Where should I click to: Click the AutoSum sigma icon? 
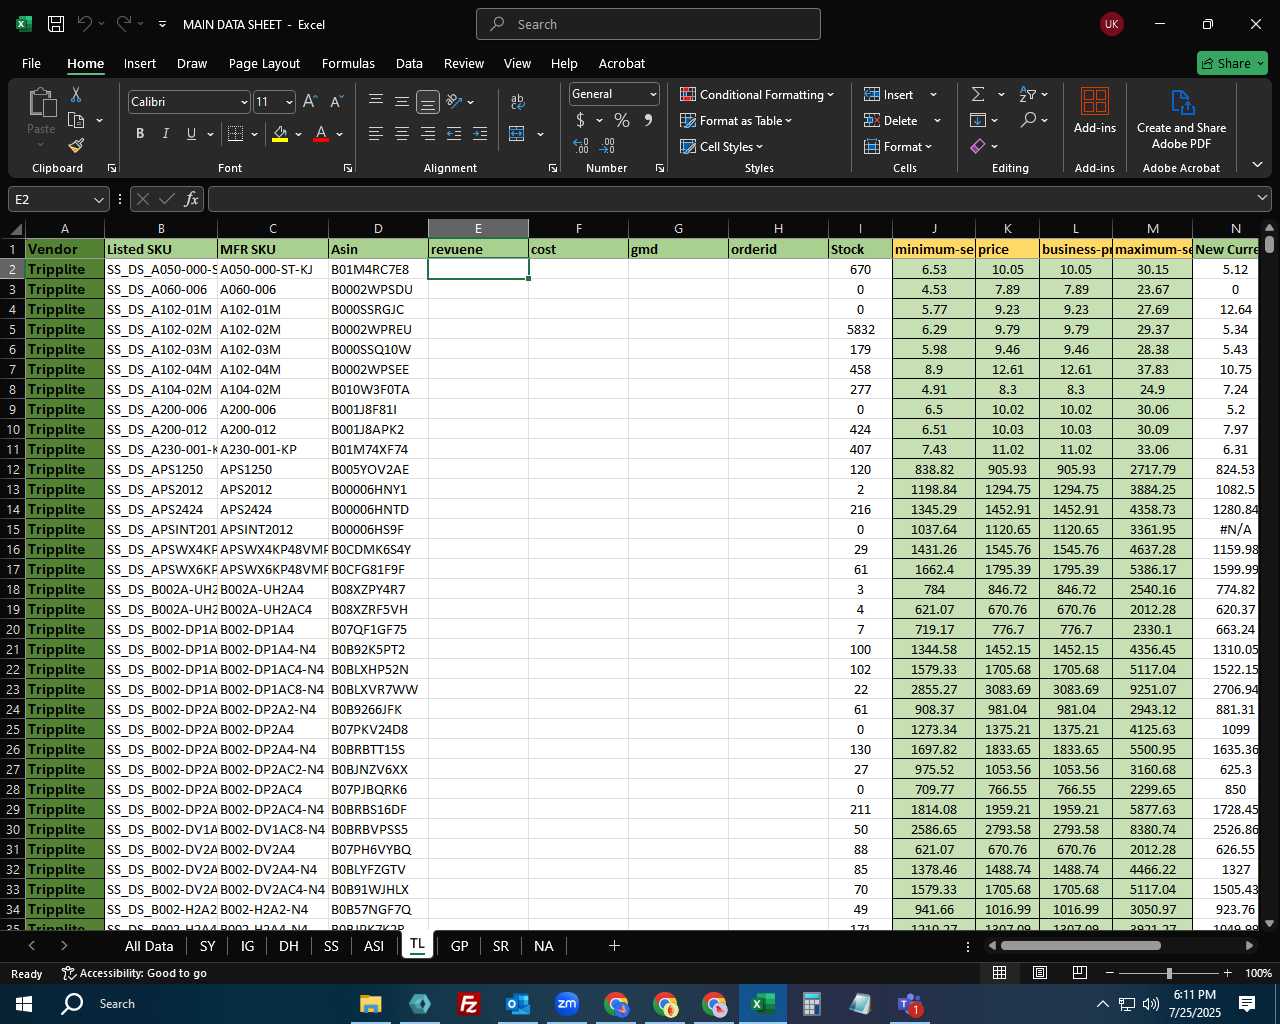click(x=978, y=94)
